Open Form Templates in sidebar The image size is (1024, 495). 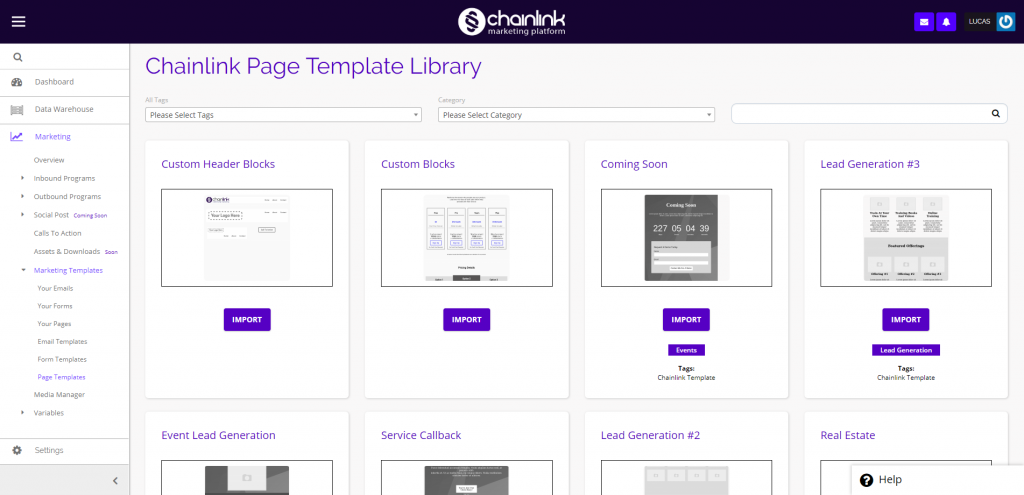[62, 359]
